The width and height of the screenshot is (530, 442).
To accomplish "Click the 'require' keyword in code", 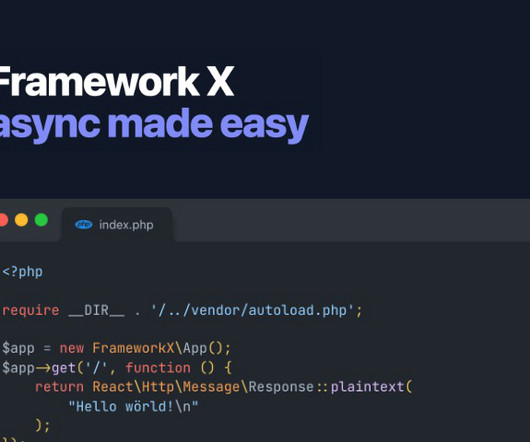I will click(31, 311).
